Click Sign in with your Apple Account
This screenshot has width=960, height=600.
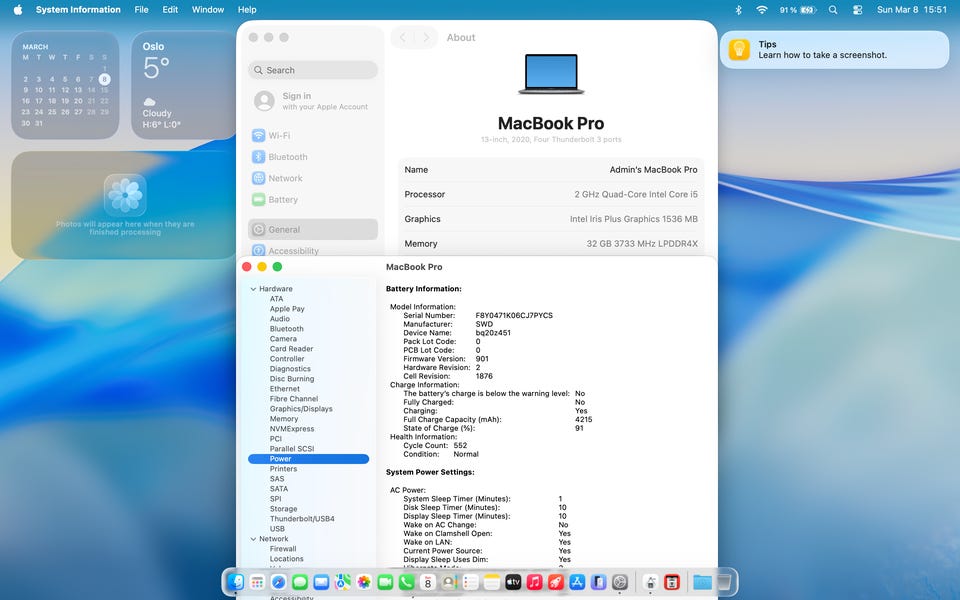pos(312,101)
